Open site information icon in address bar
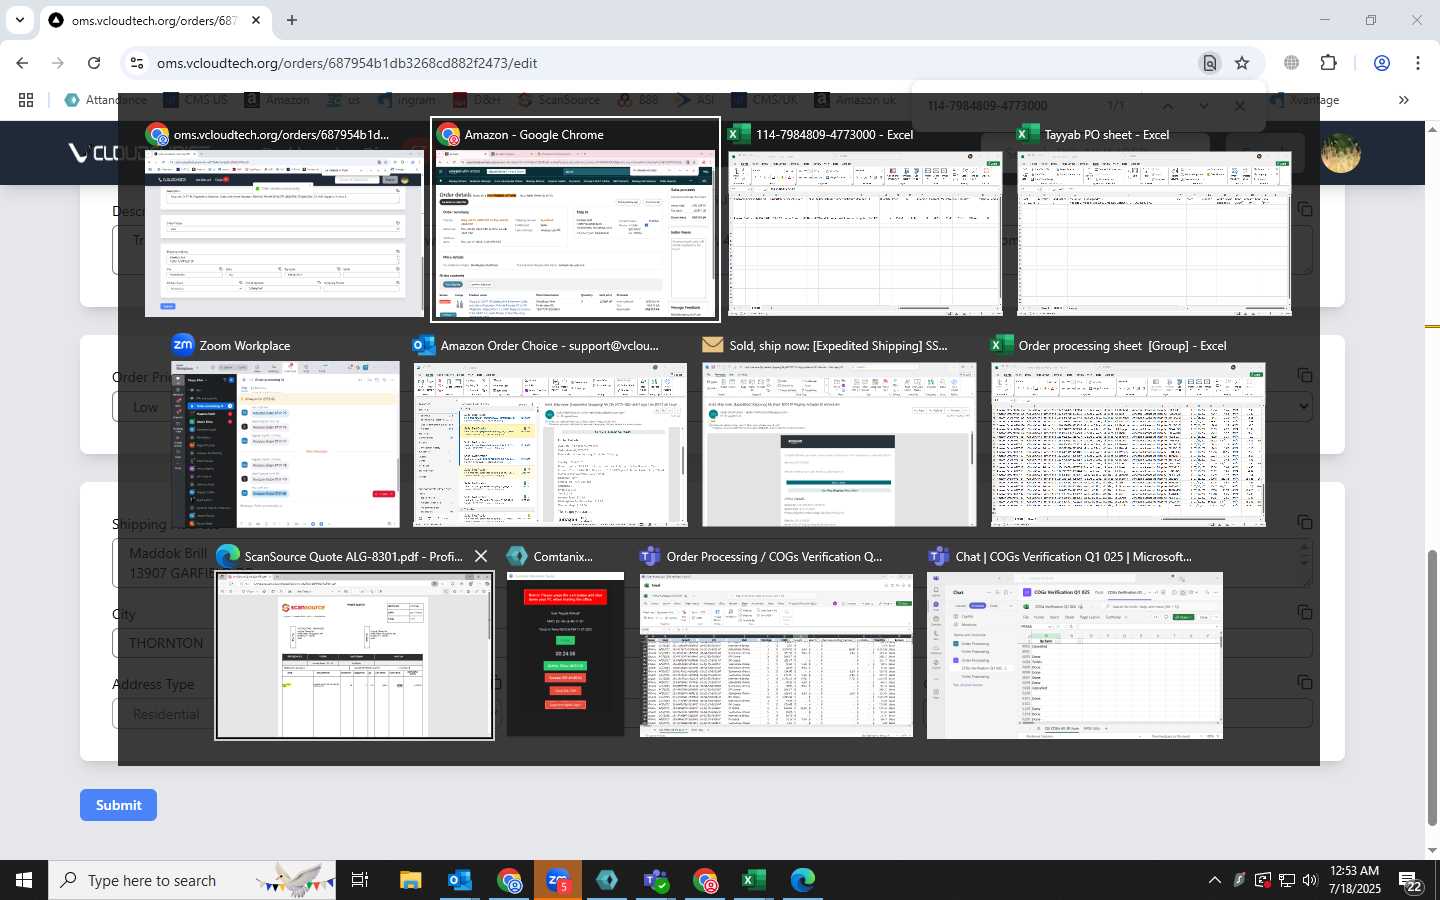Viewport: 1440px width, 900px height. [137, 63]
